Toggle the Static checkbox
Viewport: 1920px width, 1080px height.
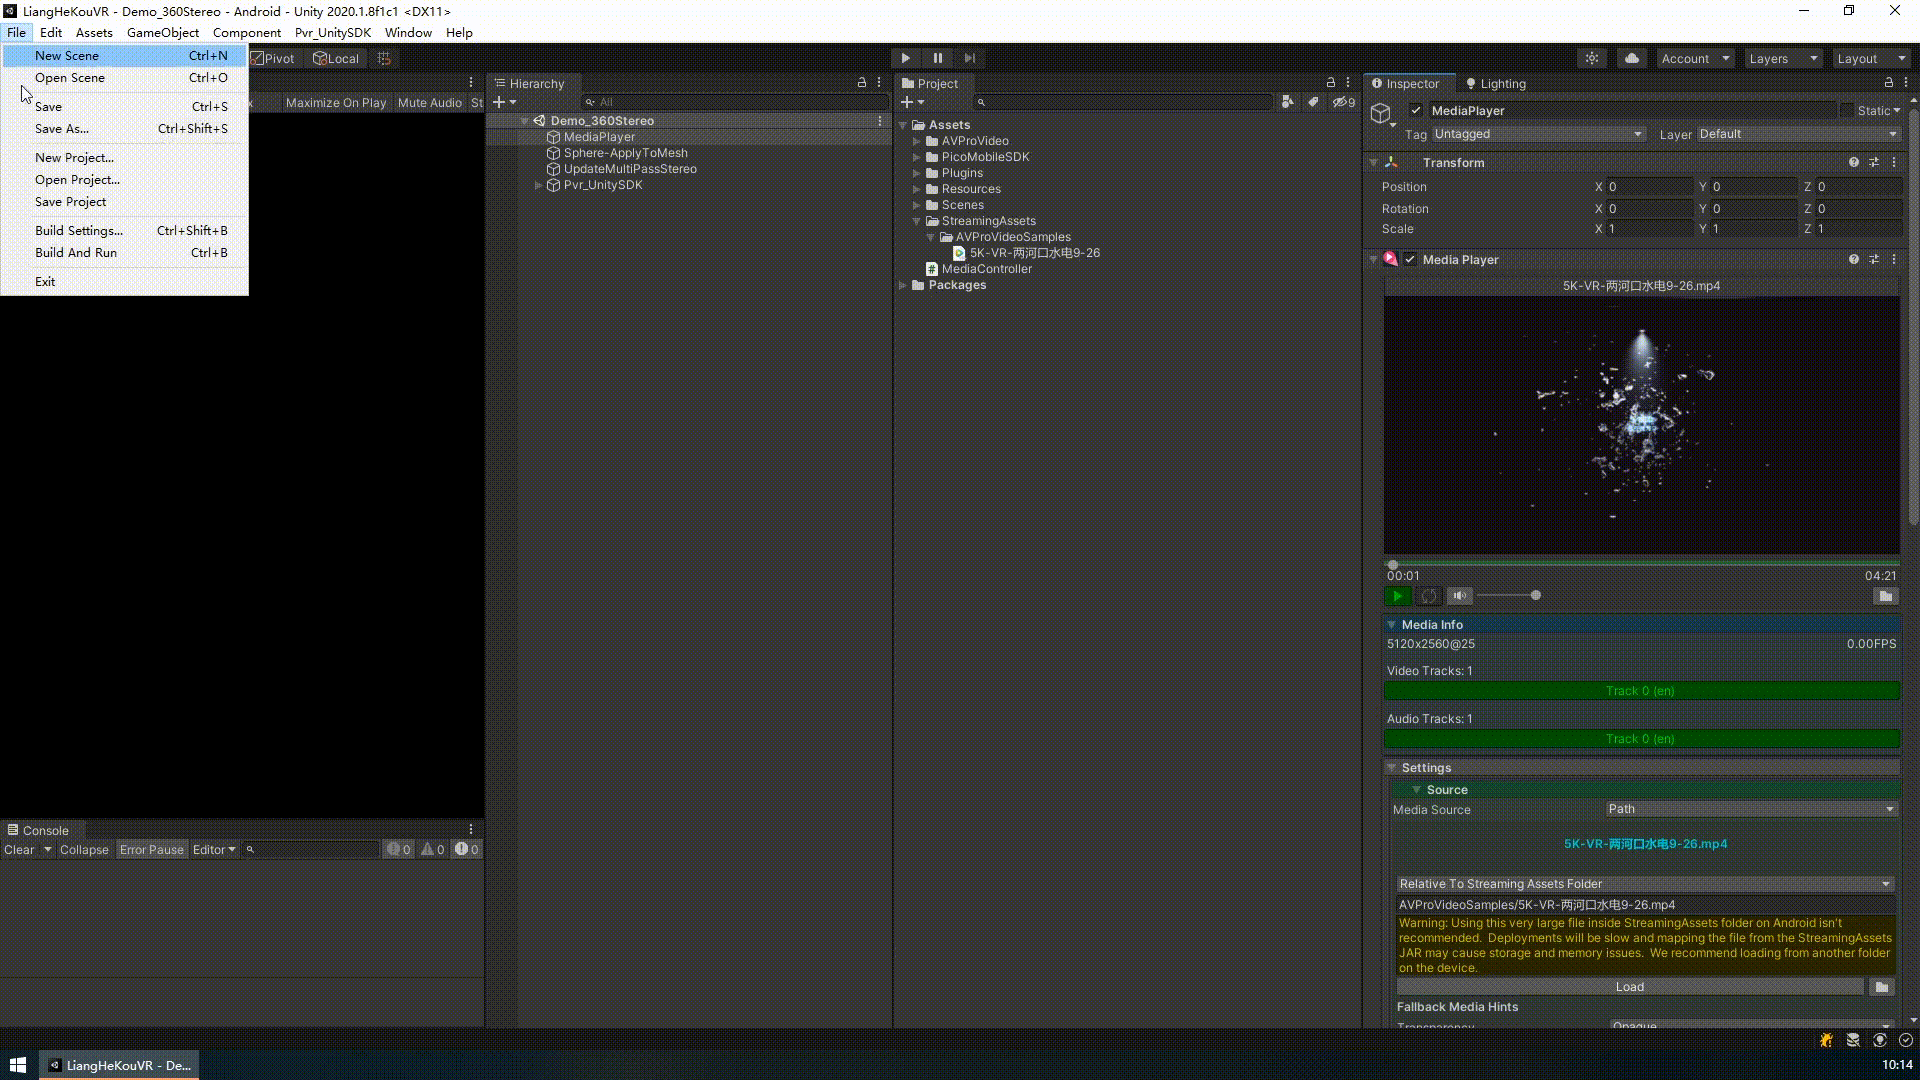pyautogui.click(x=1847, y=111)
